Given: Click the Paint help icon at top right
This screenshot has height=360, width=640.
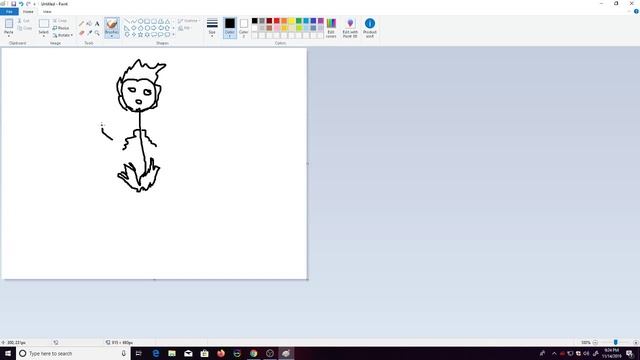Looking at the screenshot, I should [636, 11].
